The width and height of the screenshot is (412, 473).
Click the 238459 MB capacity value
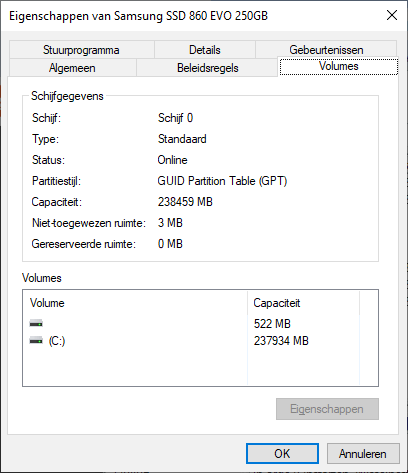[x=185, y=202]
